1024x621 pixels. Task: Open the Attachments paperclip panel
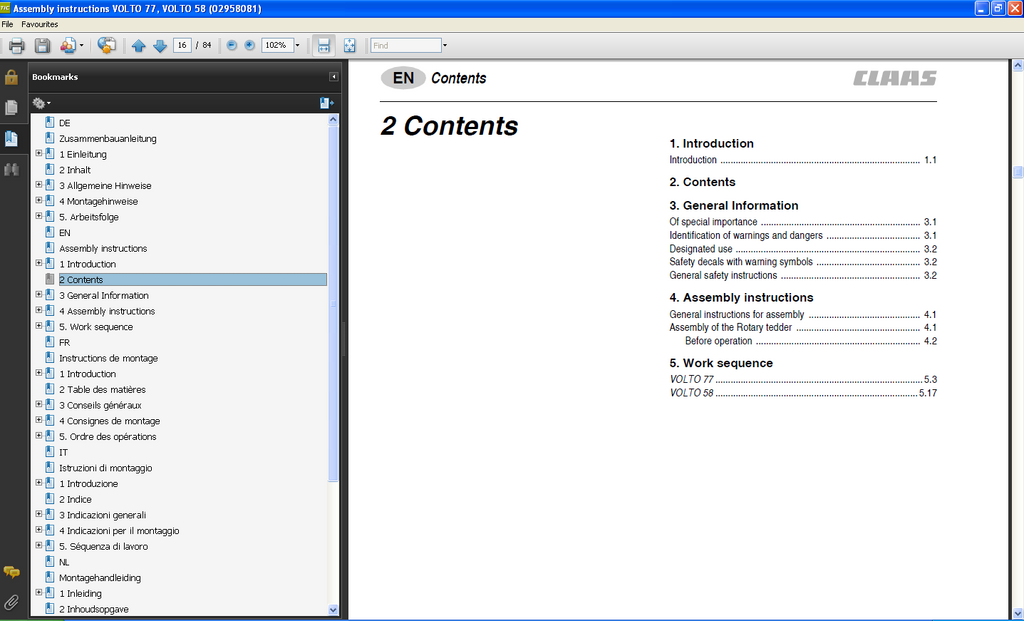(12, 602)
